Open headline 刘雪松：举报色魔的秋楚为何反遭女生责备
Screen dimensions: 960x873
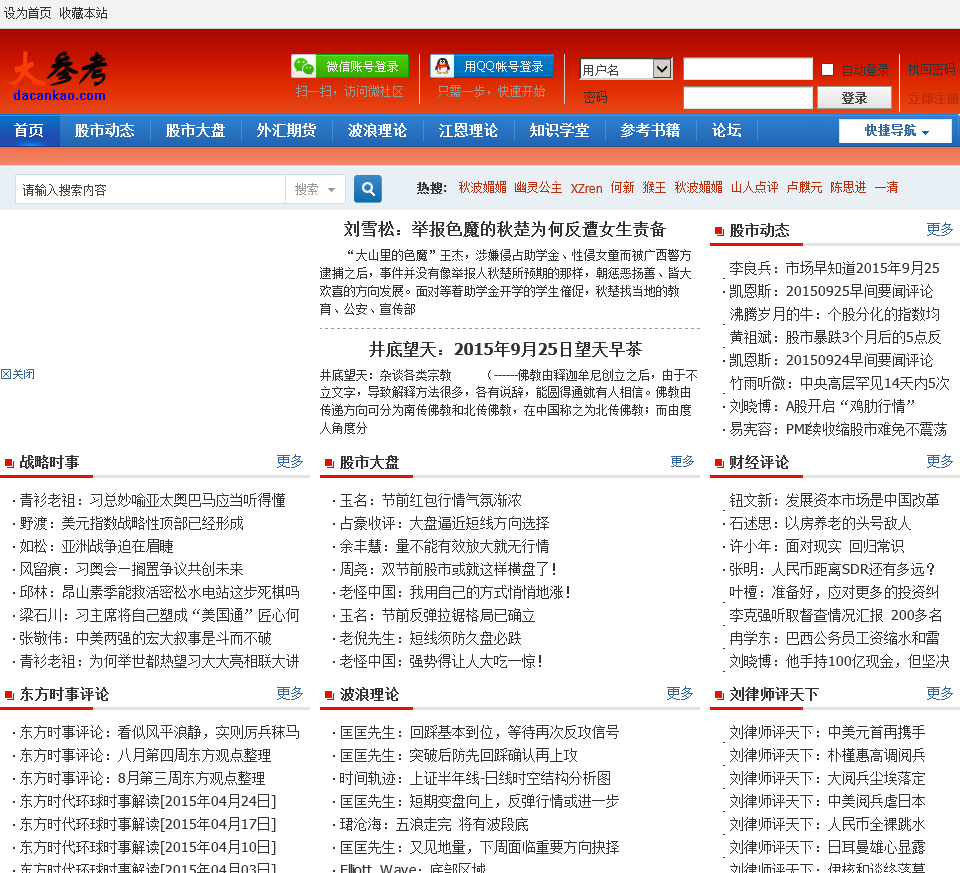click(x=504, y=230)
